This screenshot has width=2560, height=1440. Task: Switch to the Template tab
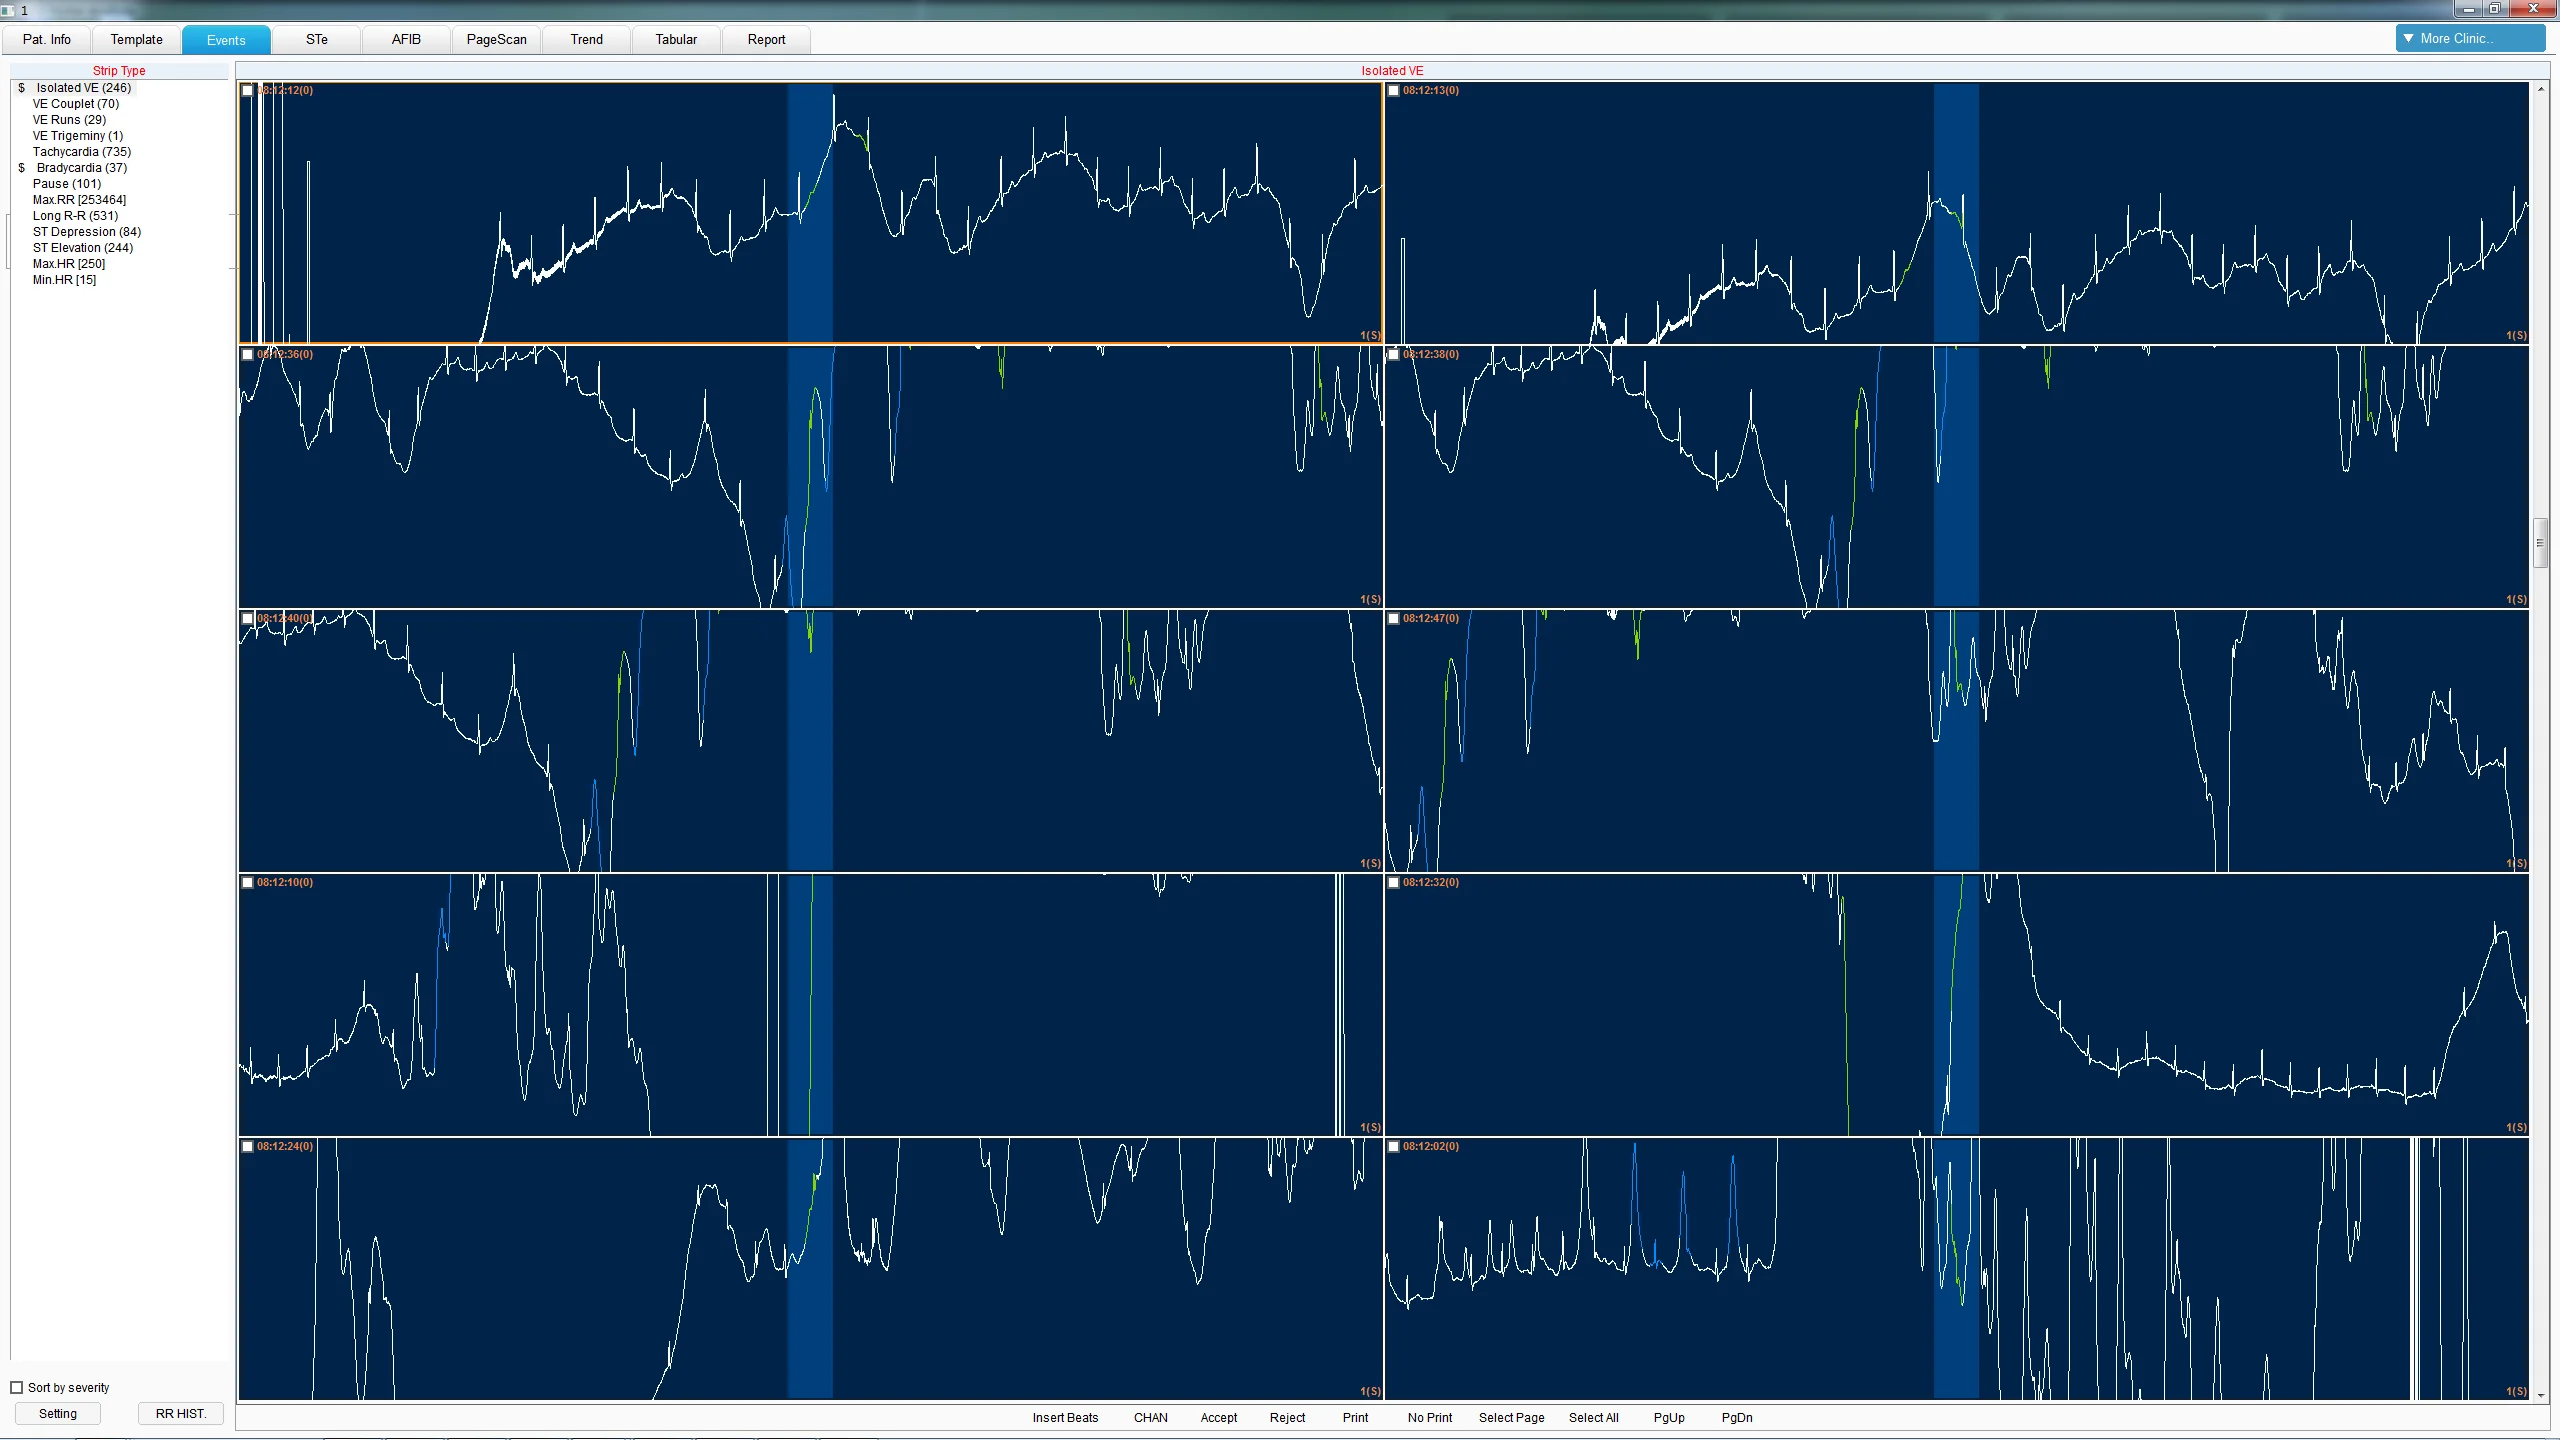[x=136, y=40]
